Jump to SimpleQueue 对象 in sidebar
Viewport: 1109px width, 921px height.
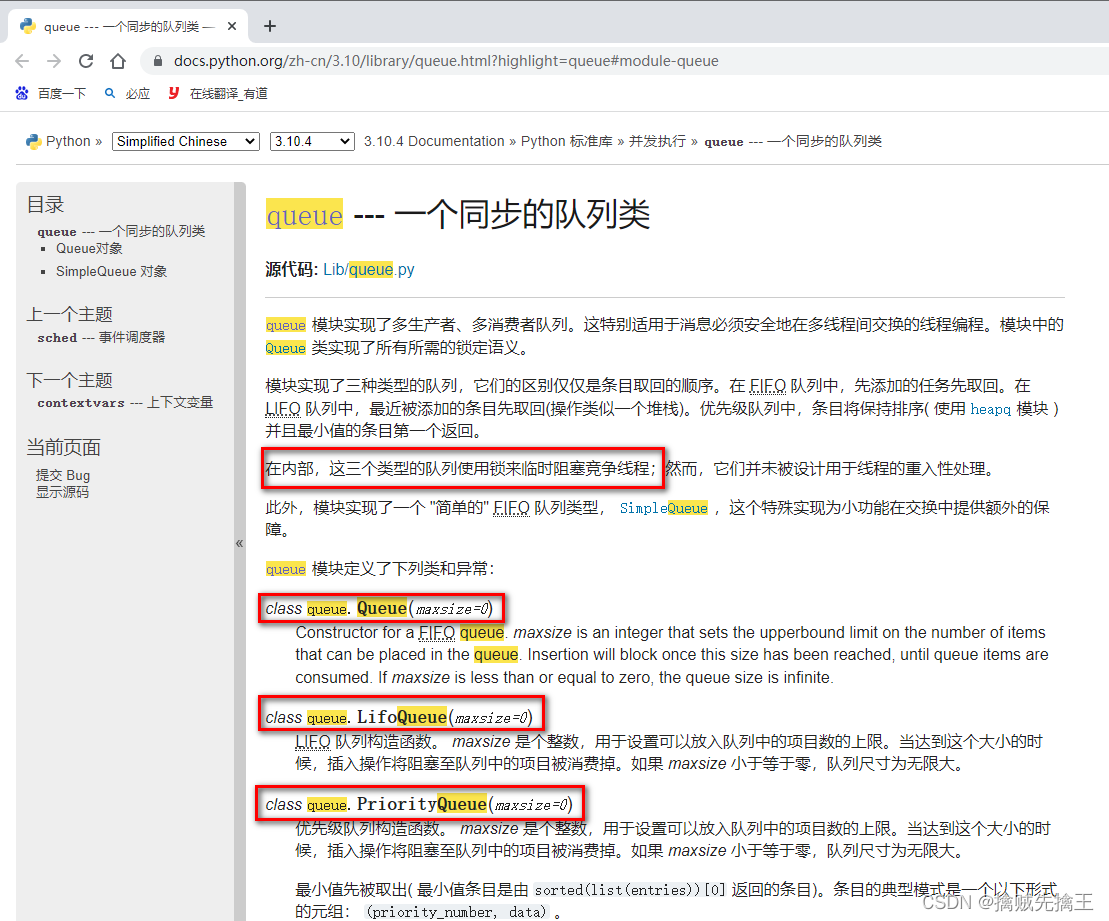[x=112, y=272]
